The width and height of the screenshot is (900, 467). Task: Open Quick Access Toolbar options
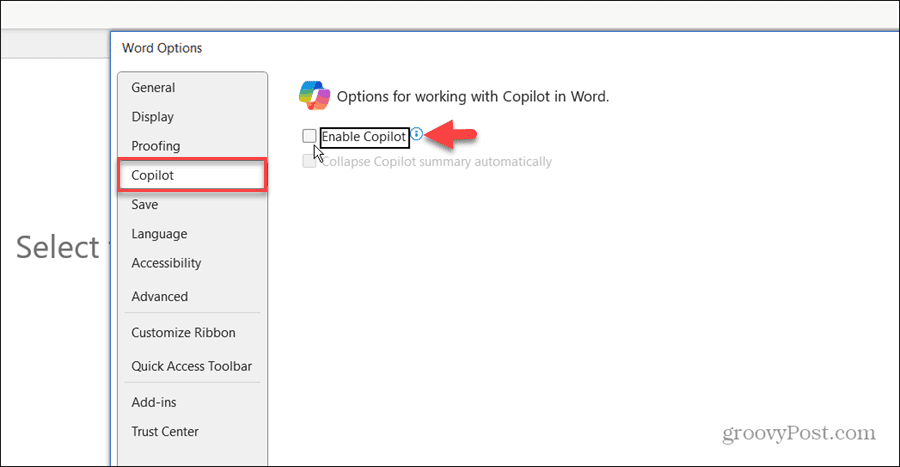click(x=192, y=366)
